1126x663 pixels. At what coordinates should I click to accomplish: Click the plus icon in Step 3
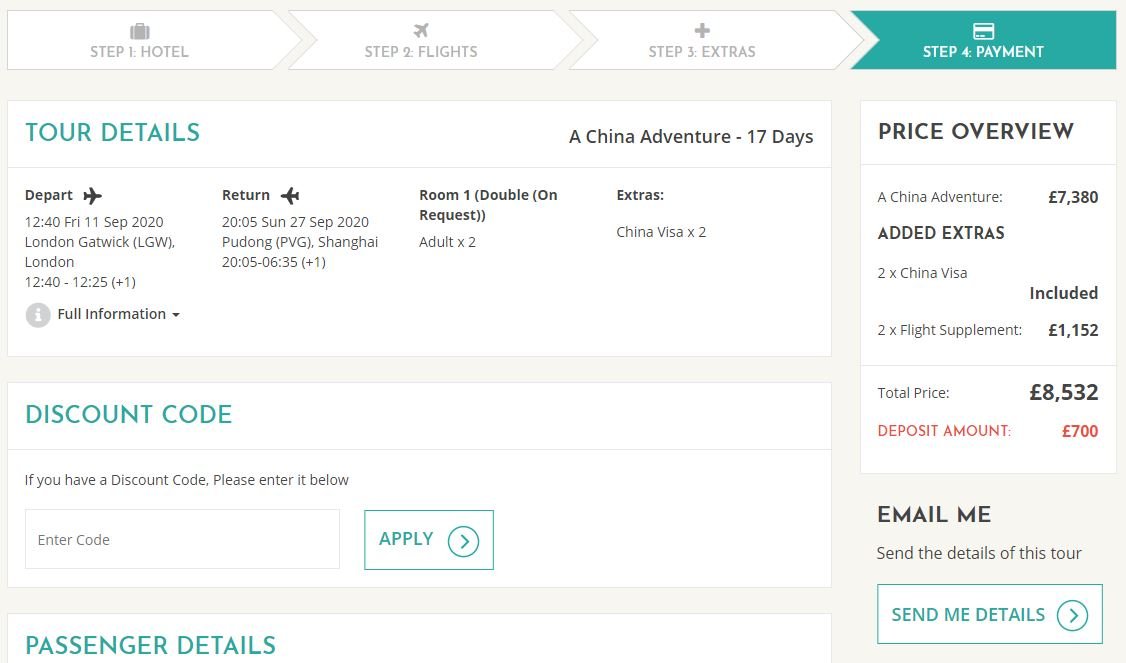pos(702,30)
